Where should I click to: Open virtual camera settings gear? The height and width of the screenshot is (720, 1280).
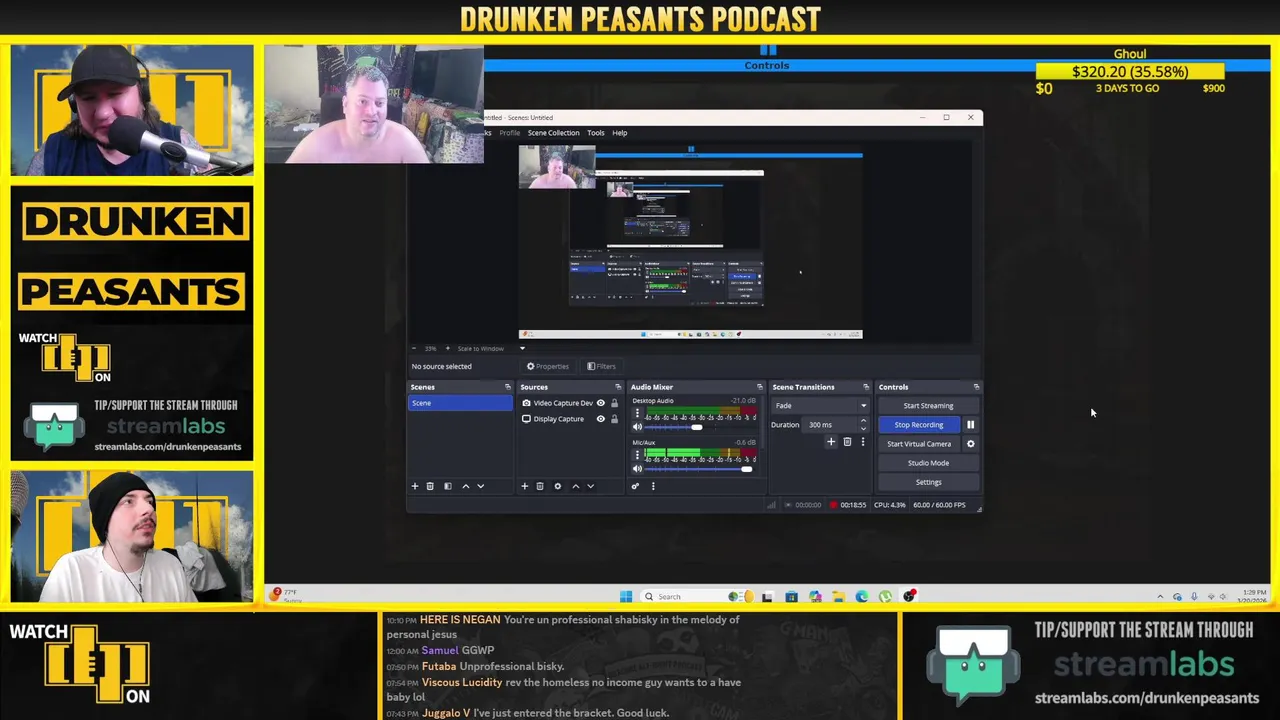click(x=970, y=444)
